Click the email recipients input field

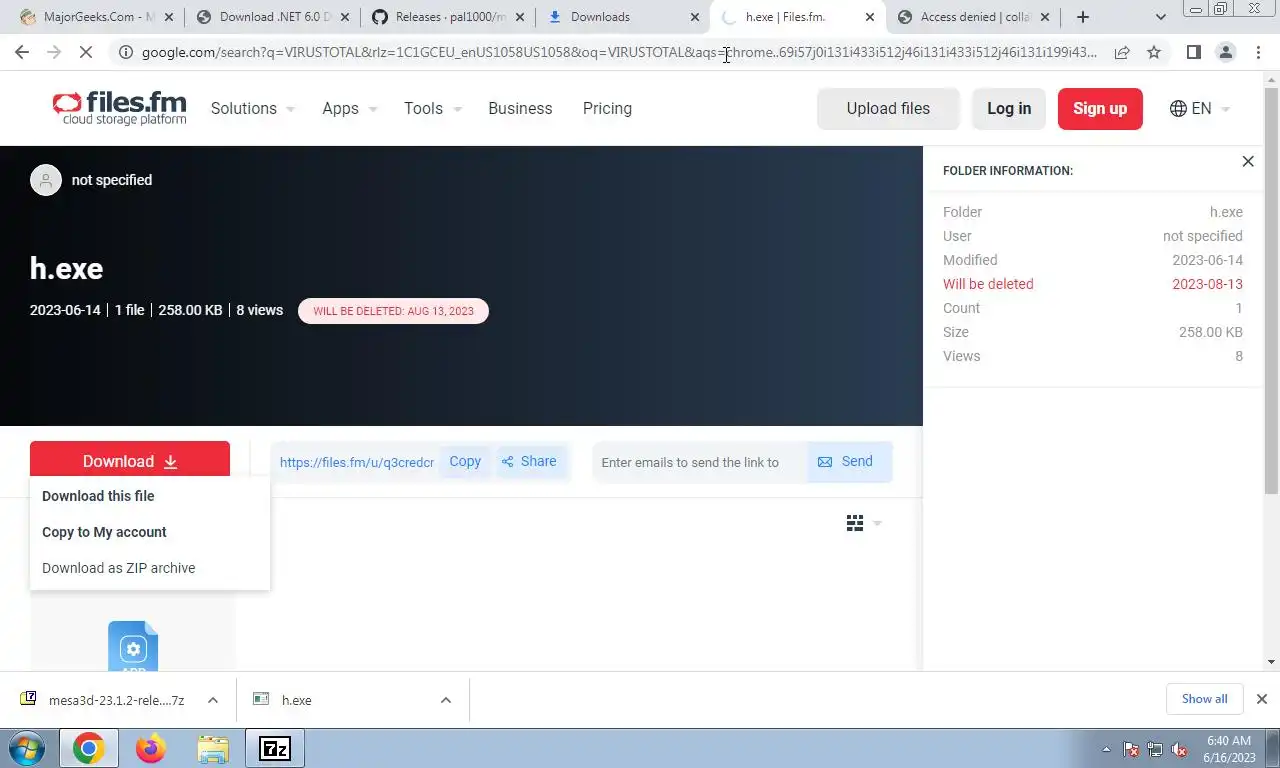click(x=699, y=462)
